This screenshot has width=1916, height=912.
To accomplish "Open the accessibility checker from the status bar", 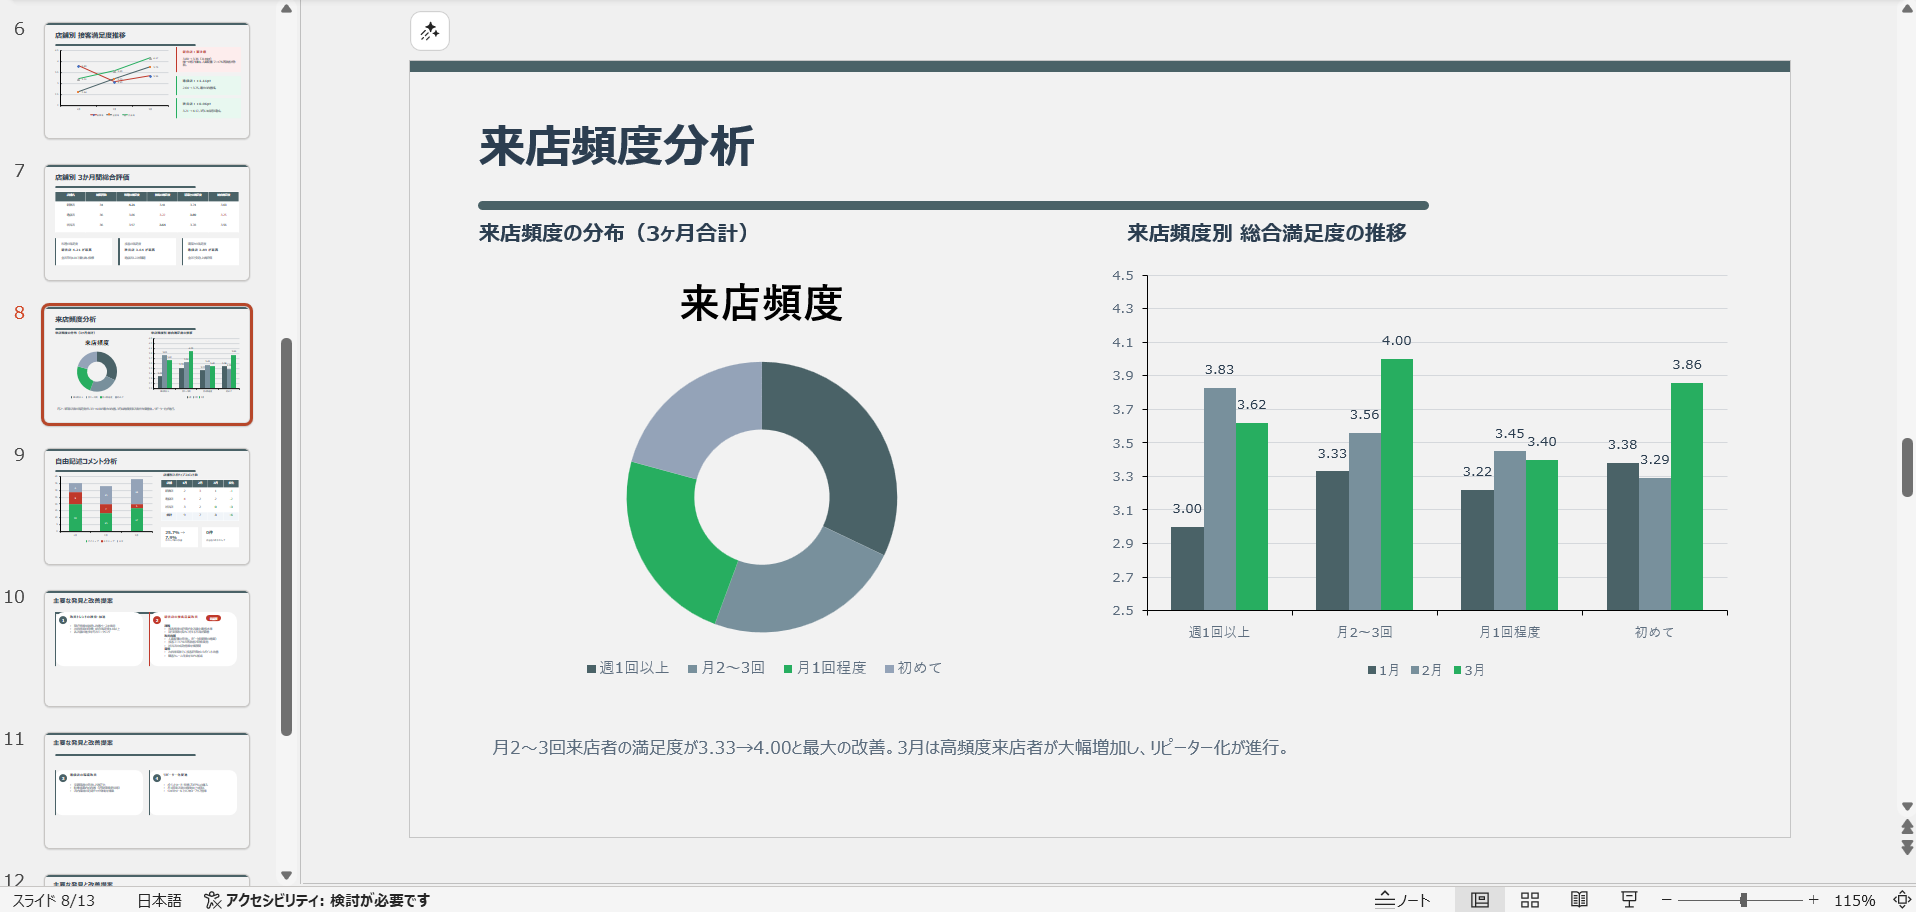I will point(317,900).
